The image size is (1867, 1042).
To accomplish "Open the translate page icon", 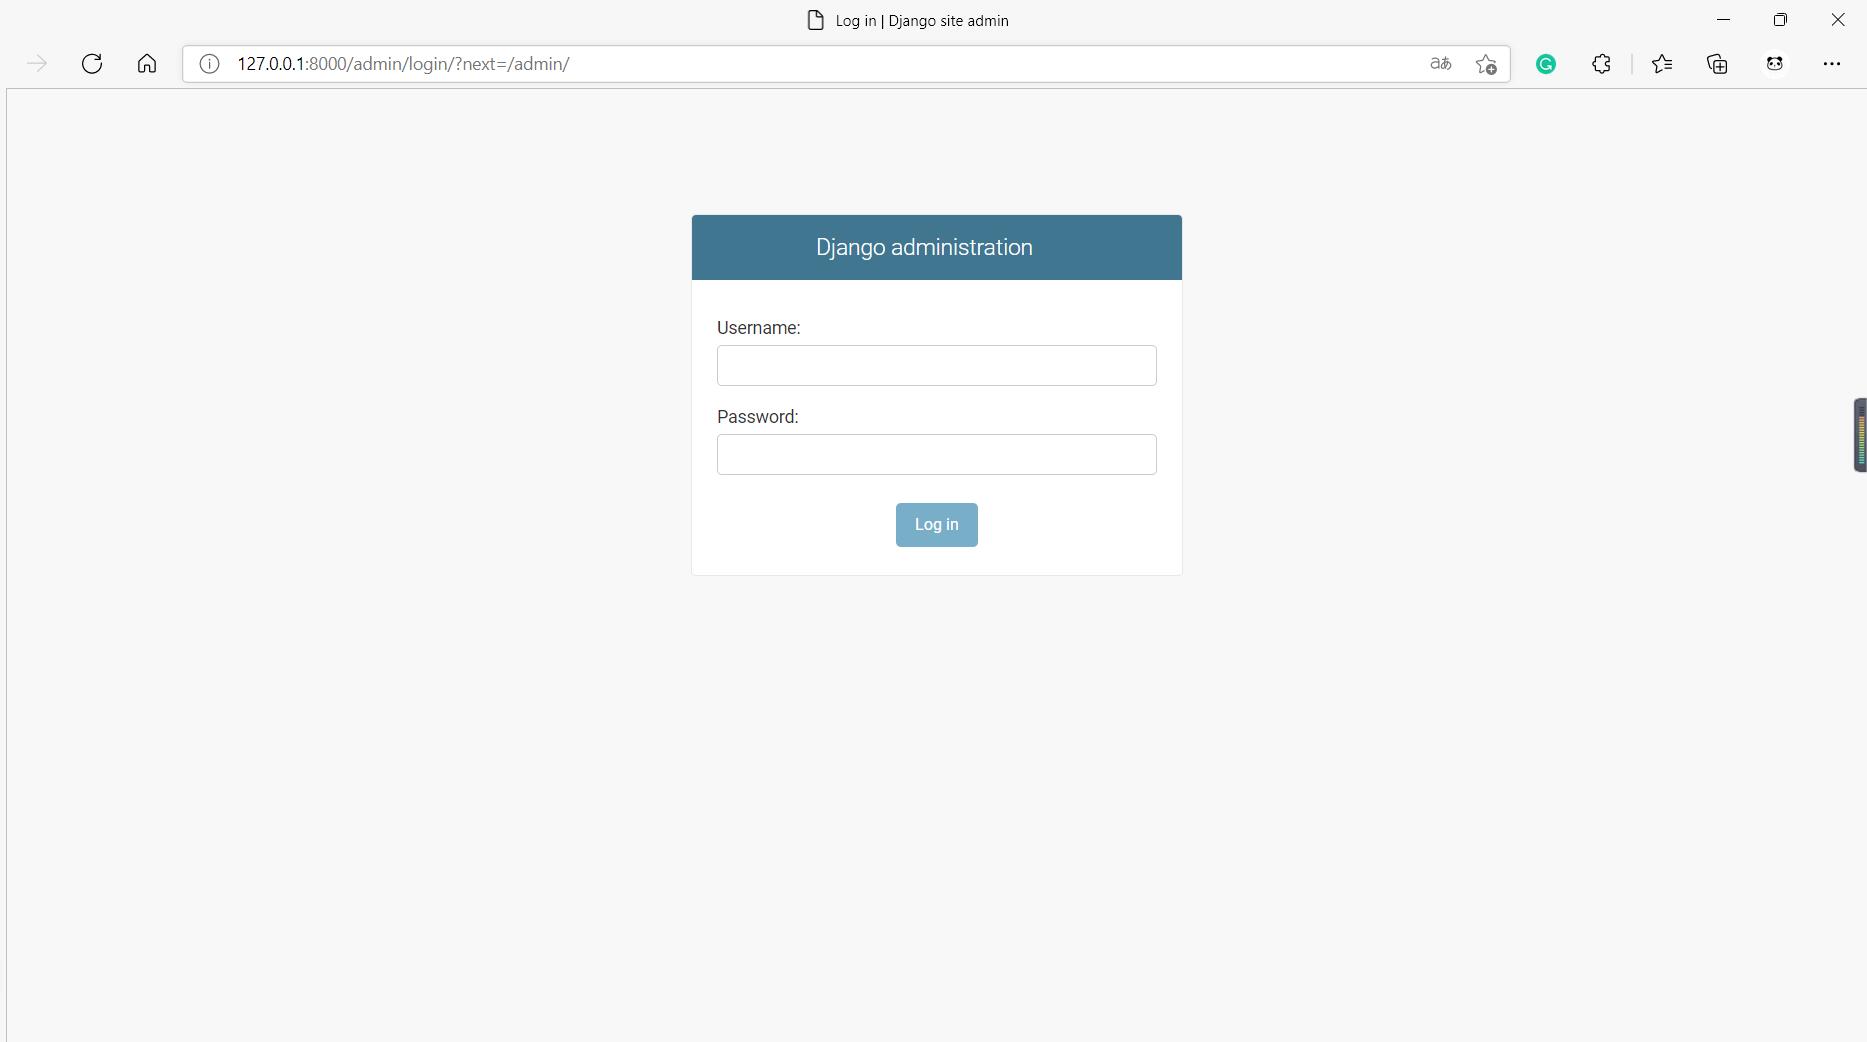I will (x=1440, y=64).
